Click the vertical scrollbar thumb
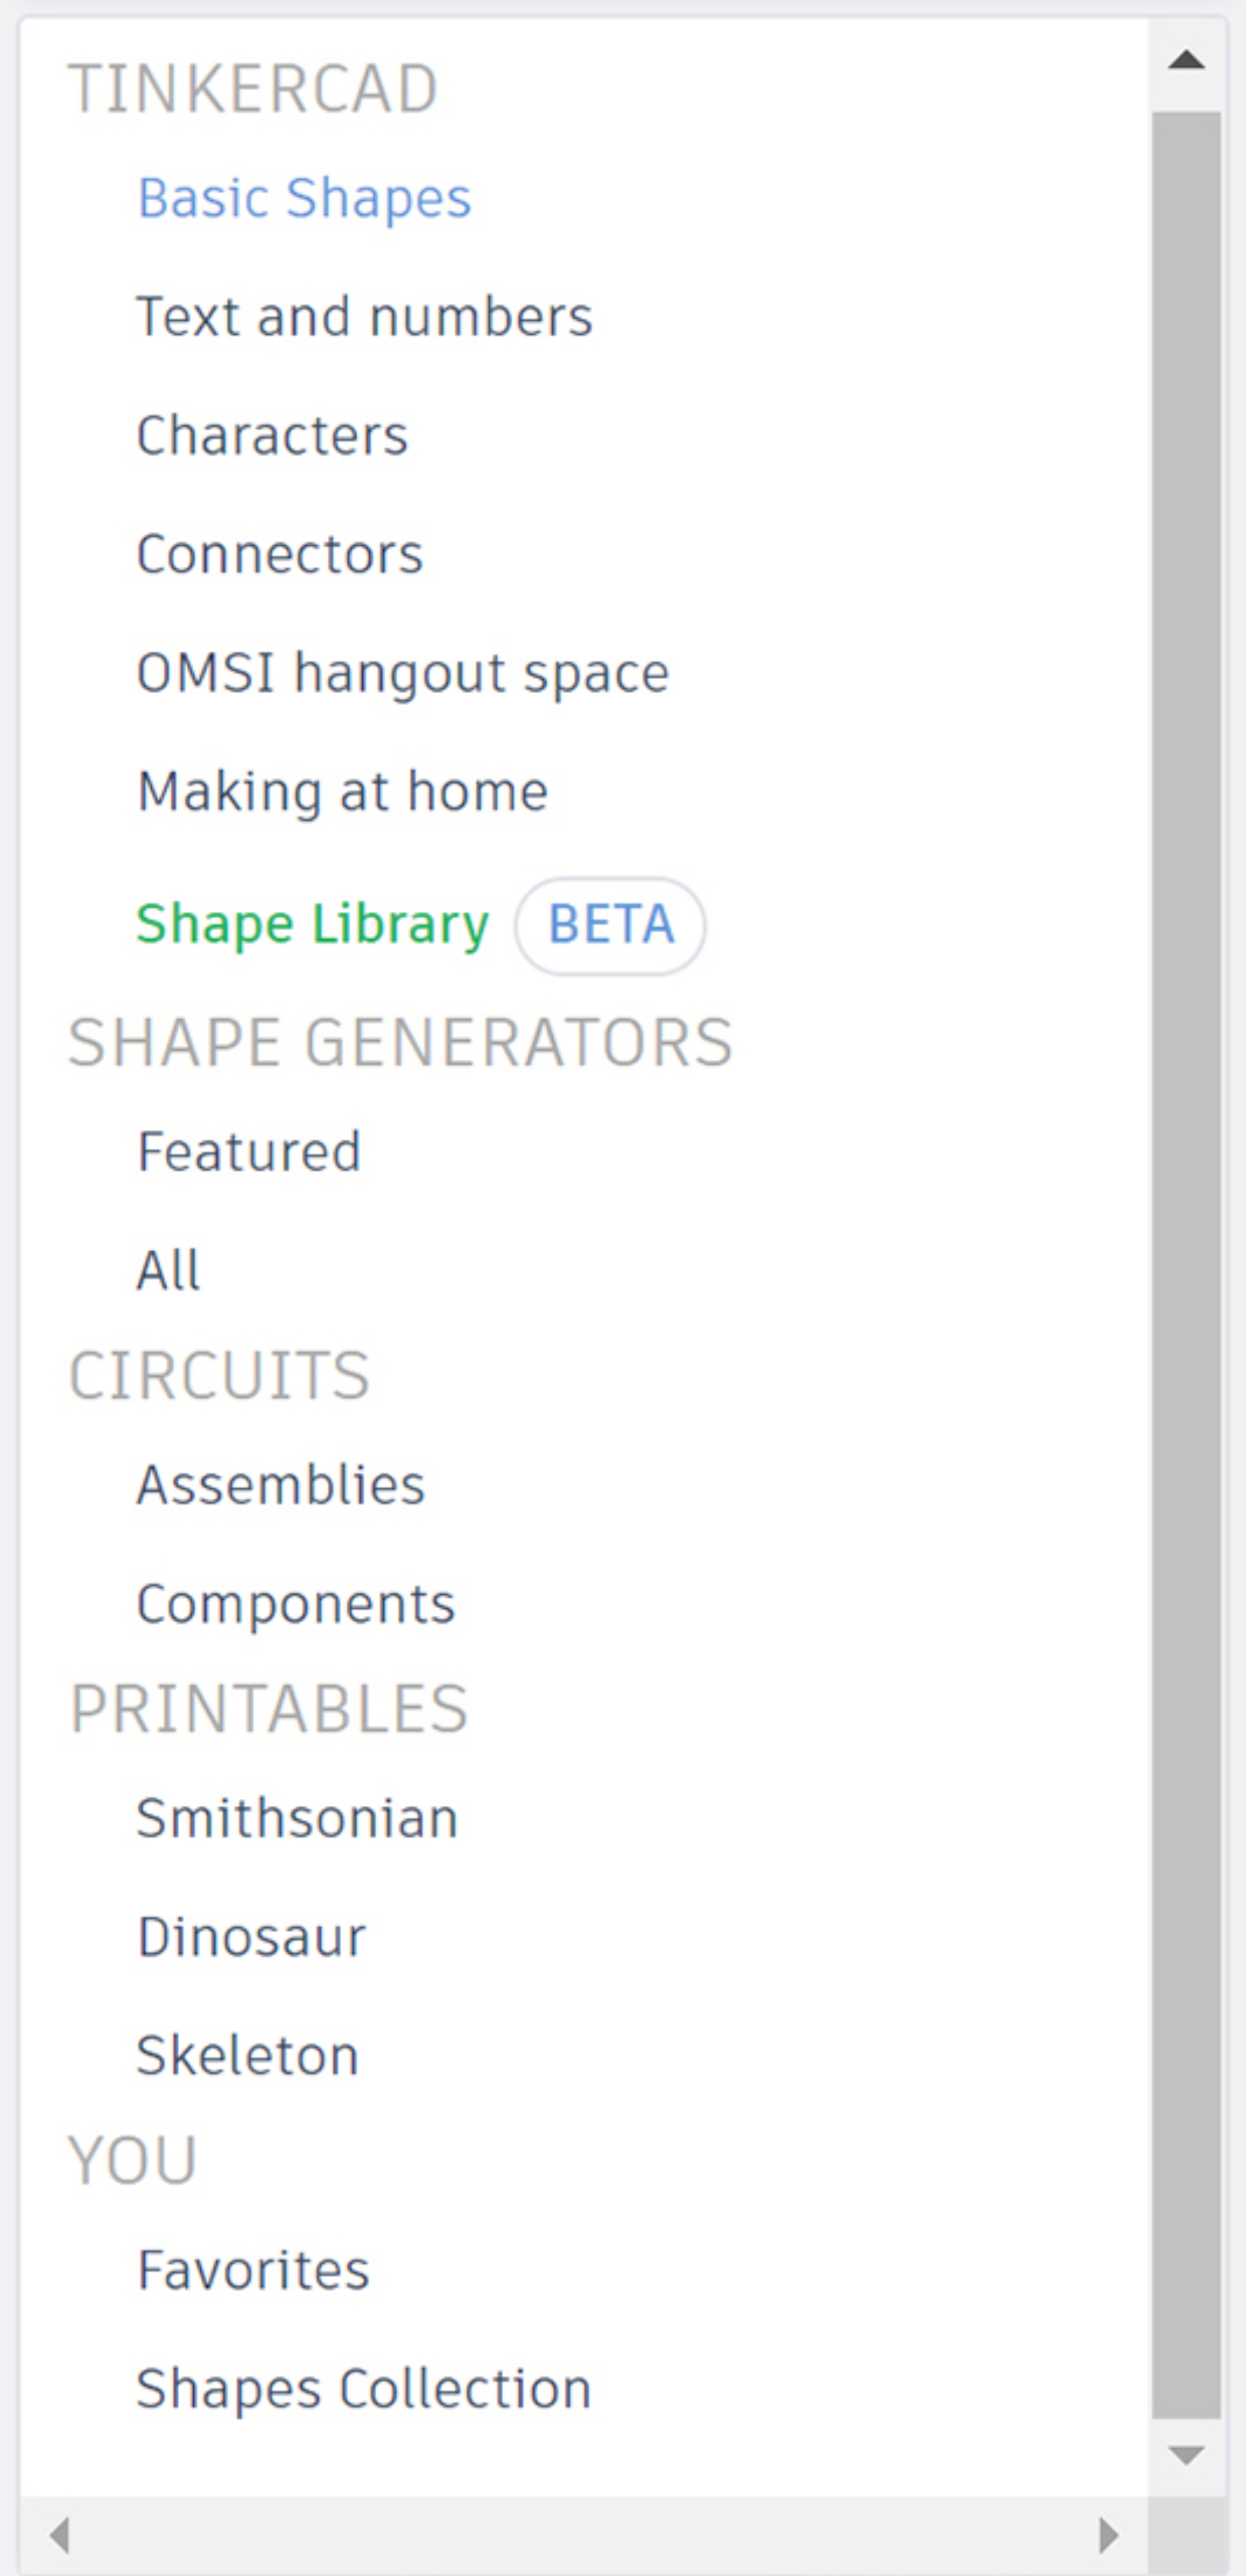The width and height of the screenshot is (1246, 2576). pyautogui.click(x=1186, y=1264)
